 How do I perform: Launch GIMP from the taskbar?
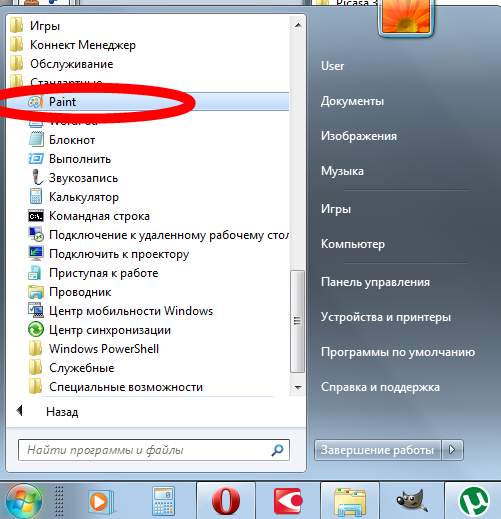pos(411,501)
